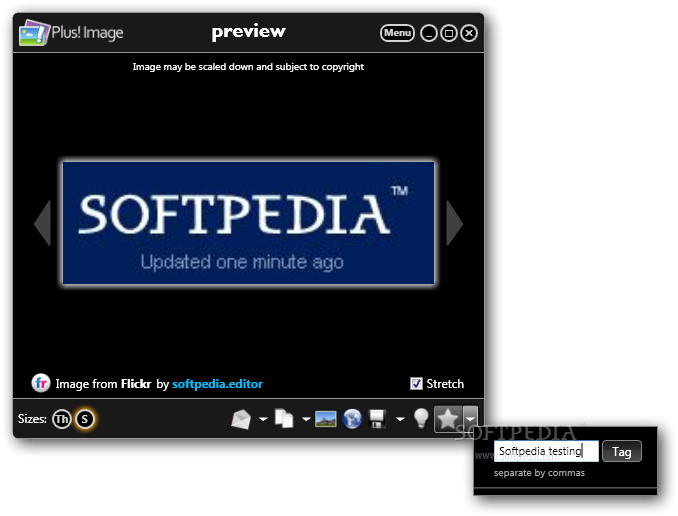Click the 'Sizes:' label
This screenshot has height=516, width=678.
click(x=32, y=419)
